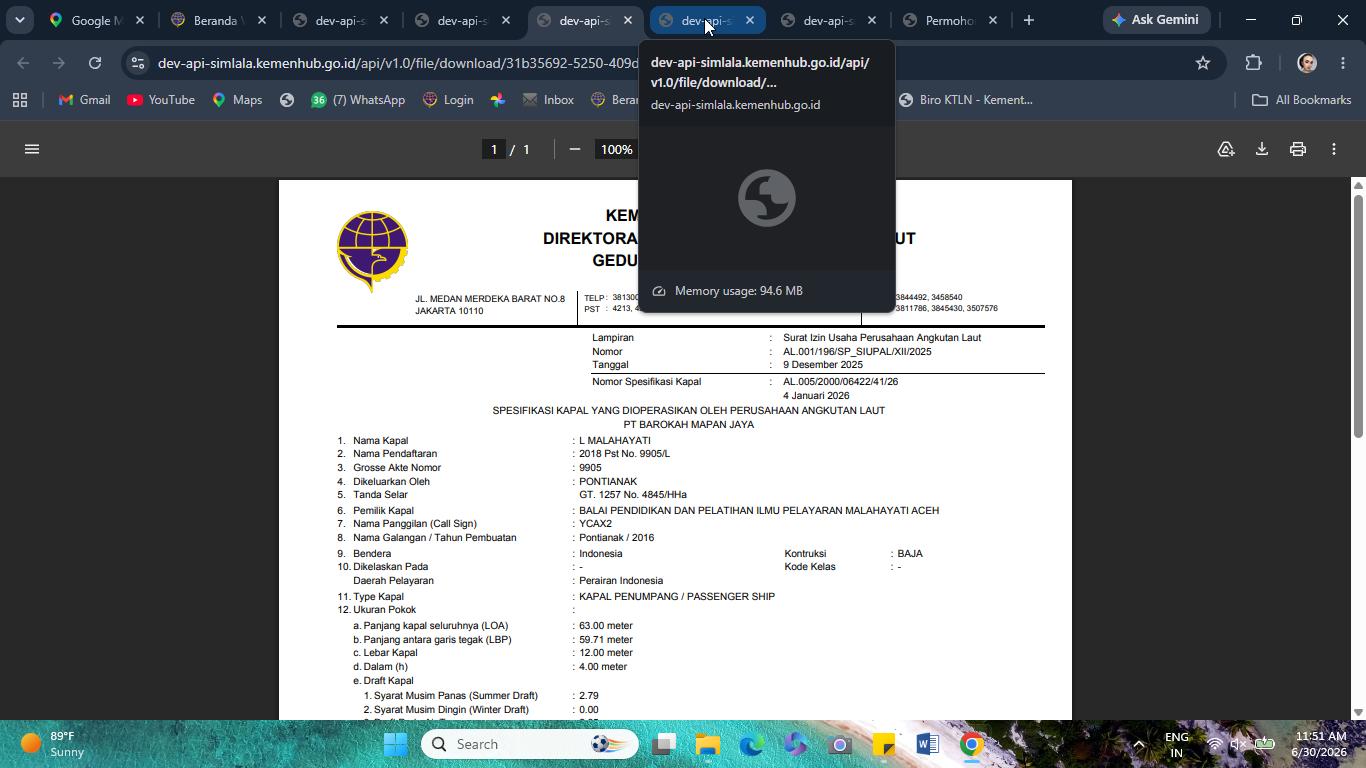Print the PDF document
Screen dimensions: 1366x768
click(1297, 149)
